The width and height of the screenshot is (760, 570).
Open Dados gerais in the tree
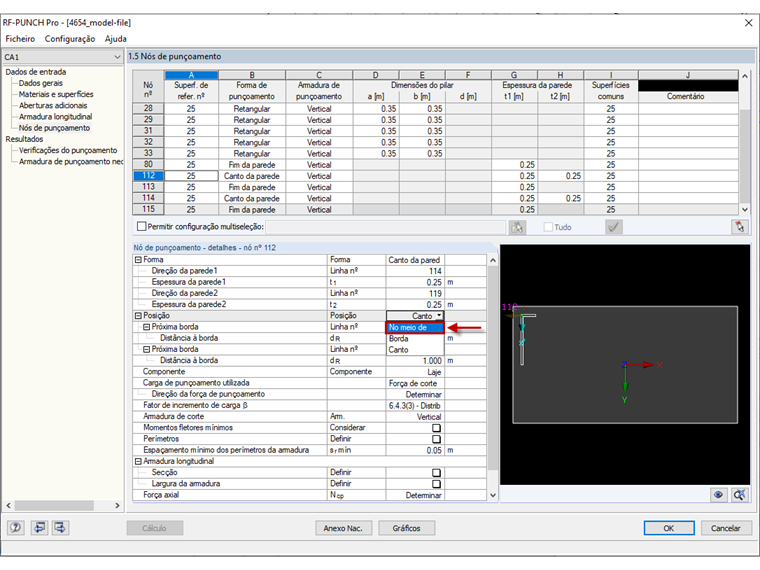click(41, 83)
